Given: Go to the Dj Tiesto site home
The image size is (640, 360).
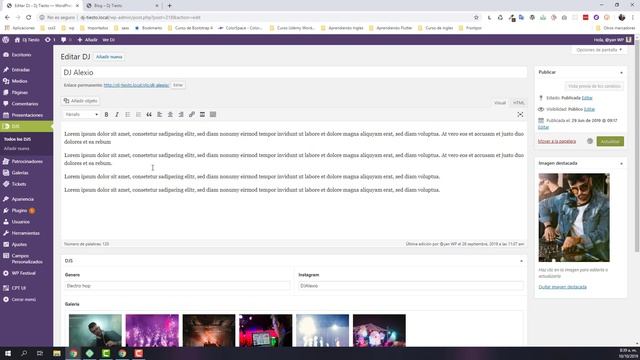Looking at the screenshot, I should pyautogui.click(x=27, y=40).
